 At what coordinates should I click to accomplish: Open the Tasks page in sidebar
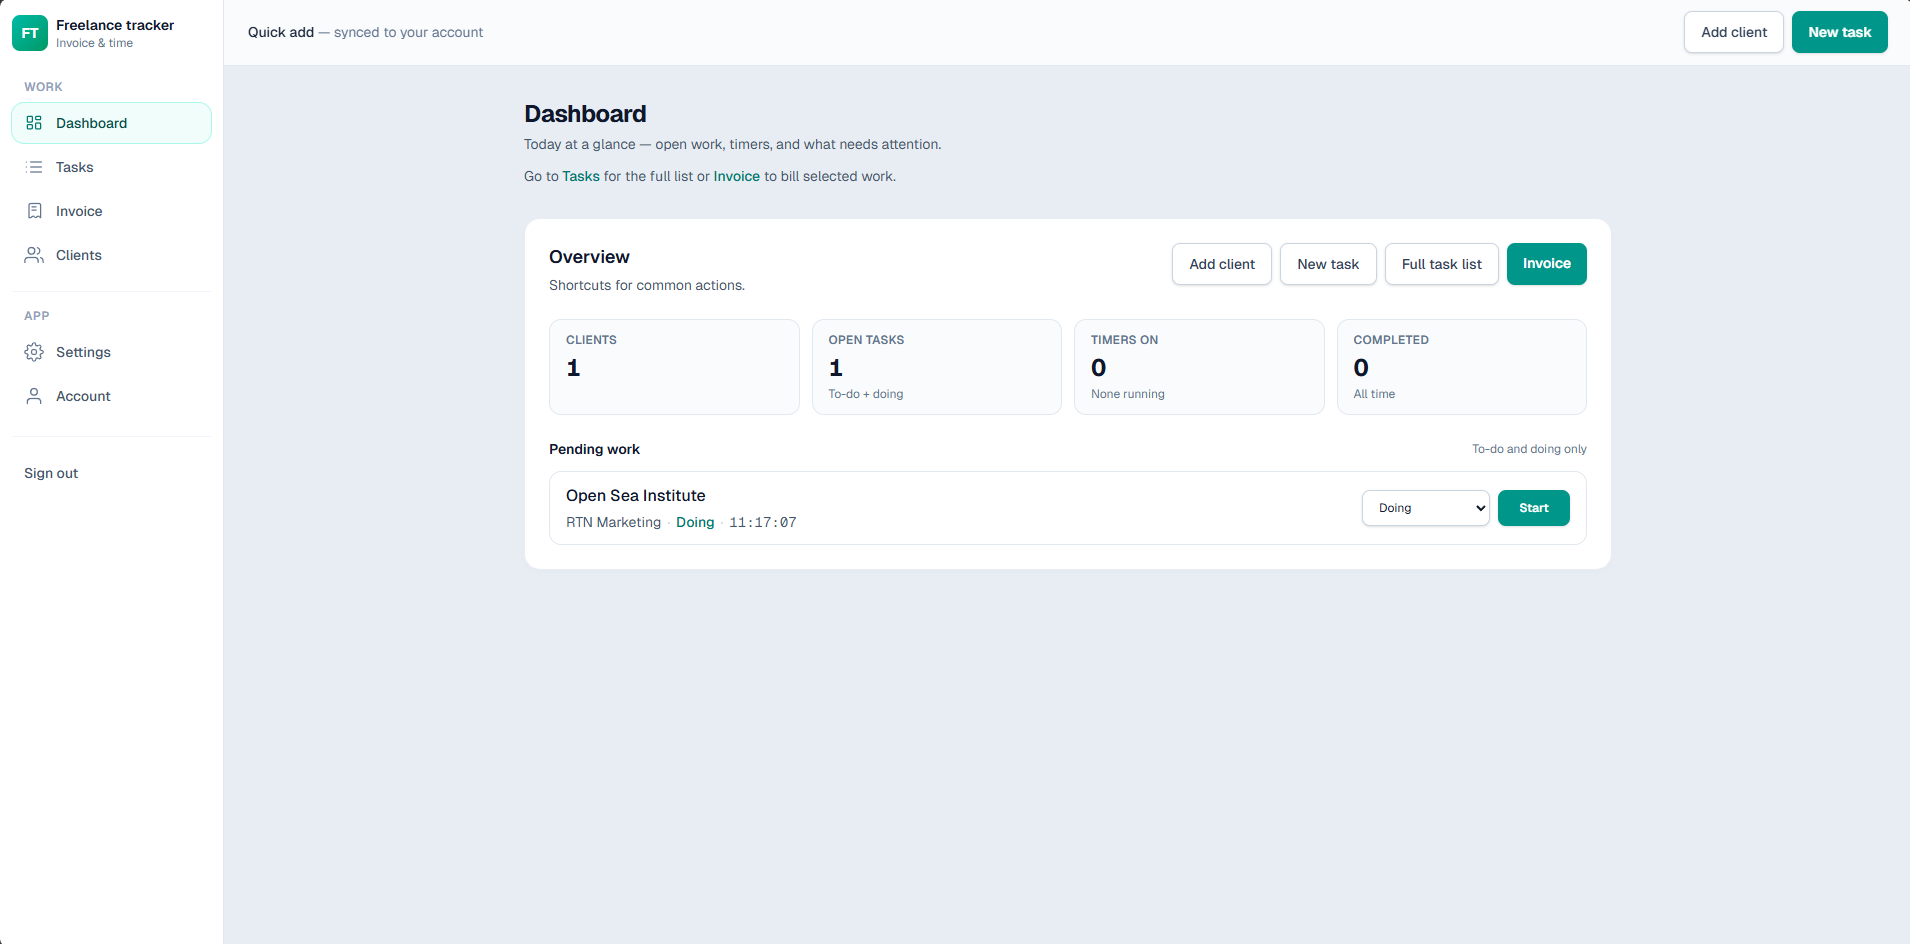point(111,167)
